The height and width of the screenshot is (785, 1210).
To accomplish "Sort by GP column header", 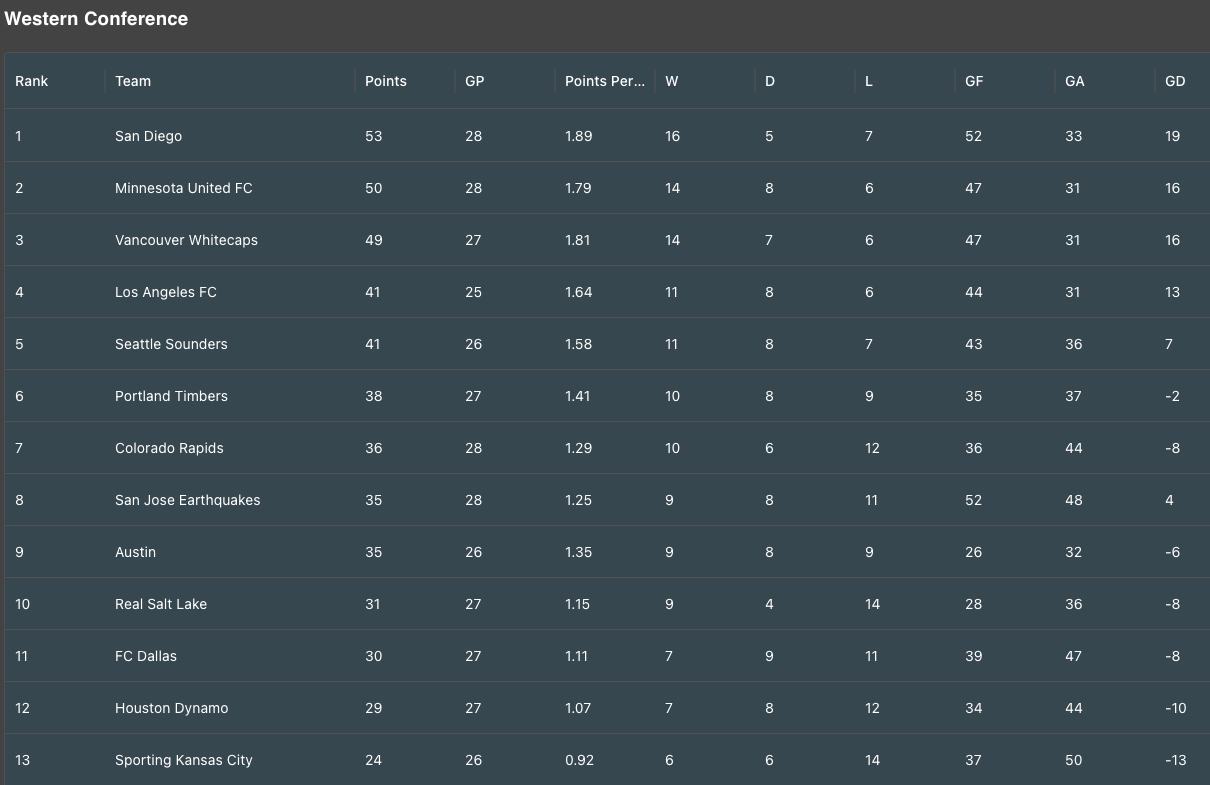I will click(x=475, y=81).
